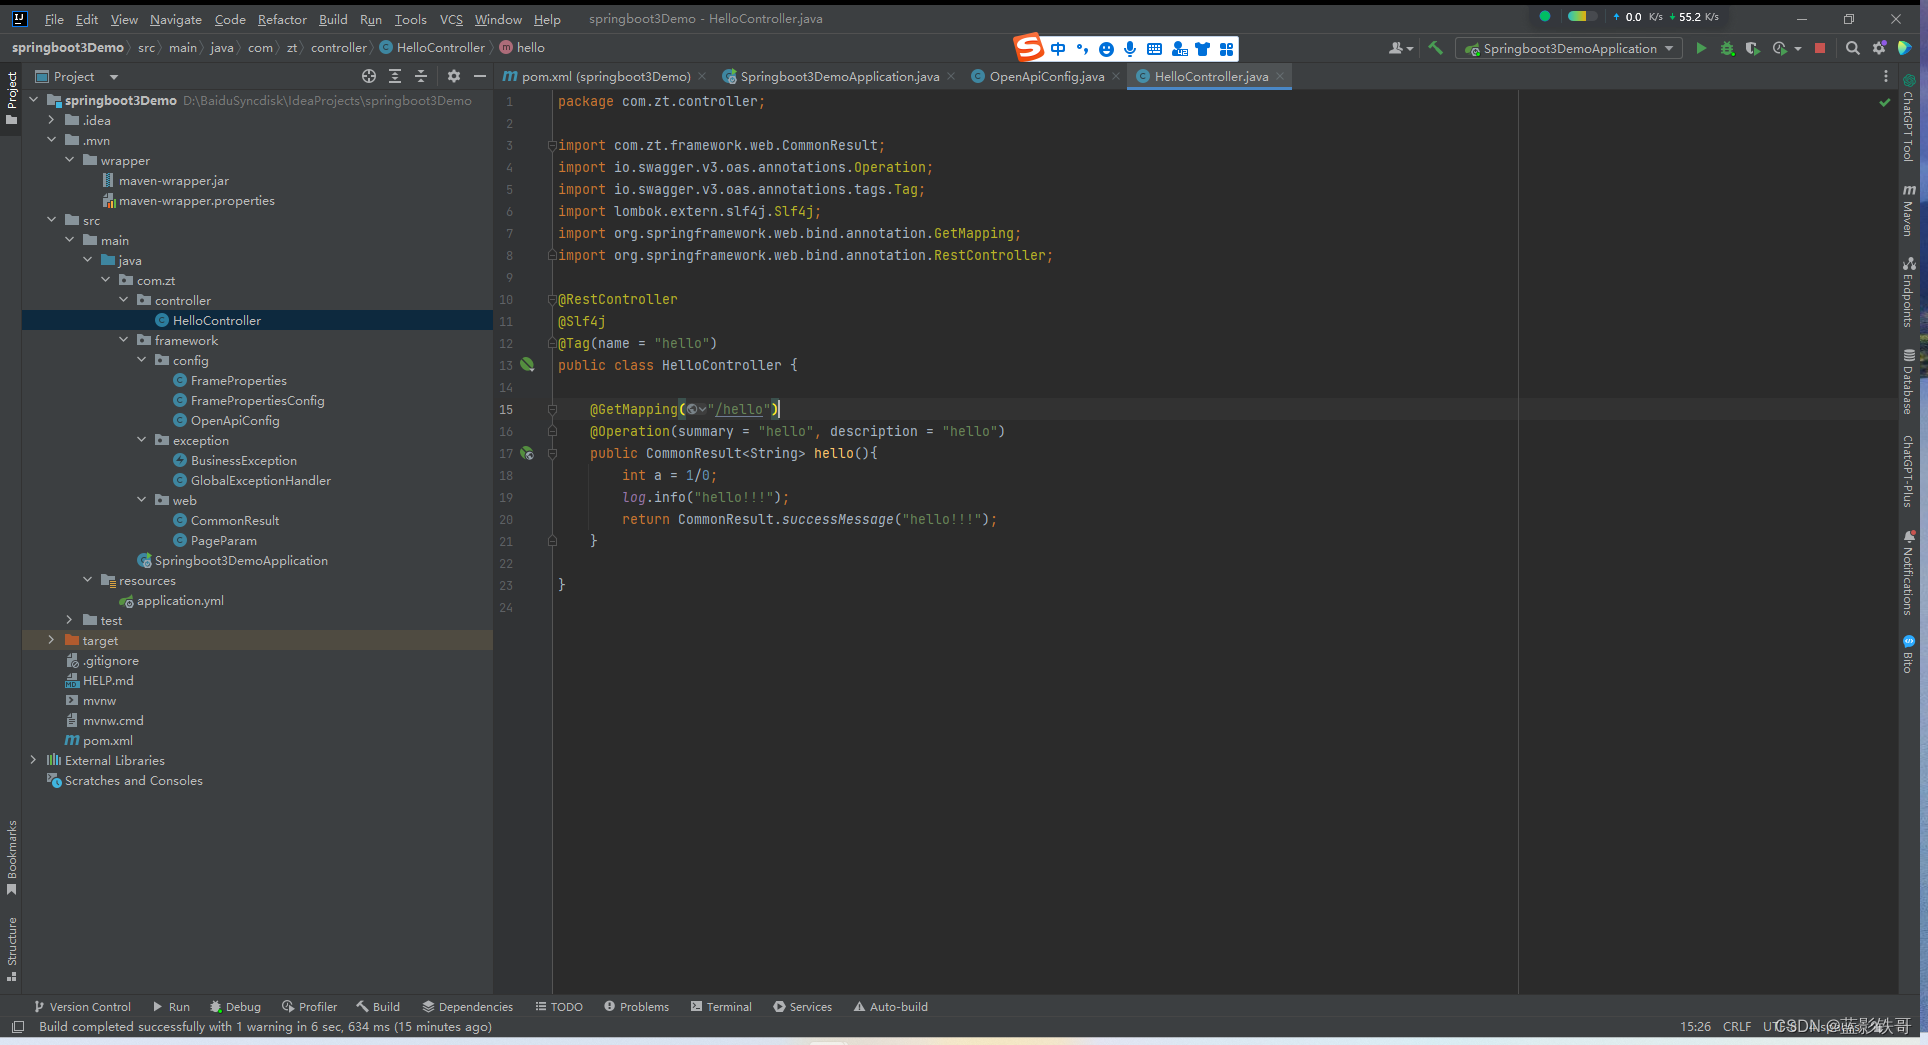Open Sogou emoji face icon
This screenshot has width=1928, height=1045.
pos(1106,48)
